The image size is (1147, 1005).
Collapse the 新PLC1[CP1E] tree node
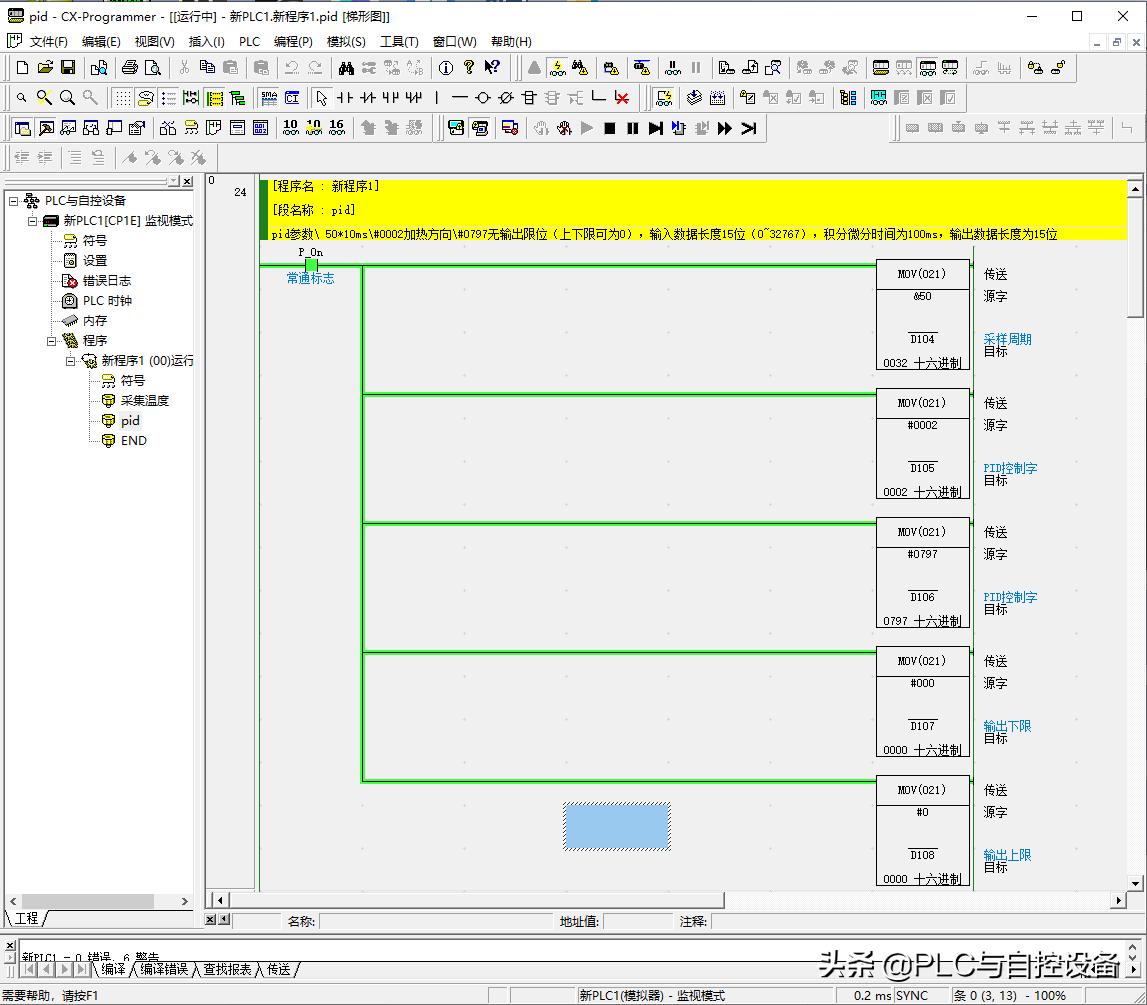coord(33,221)
